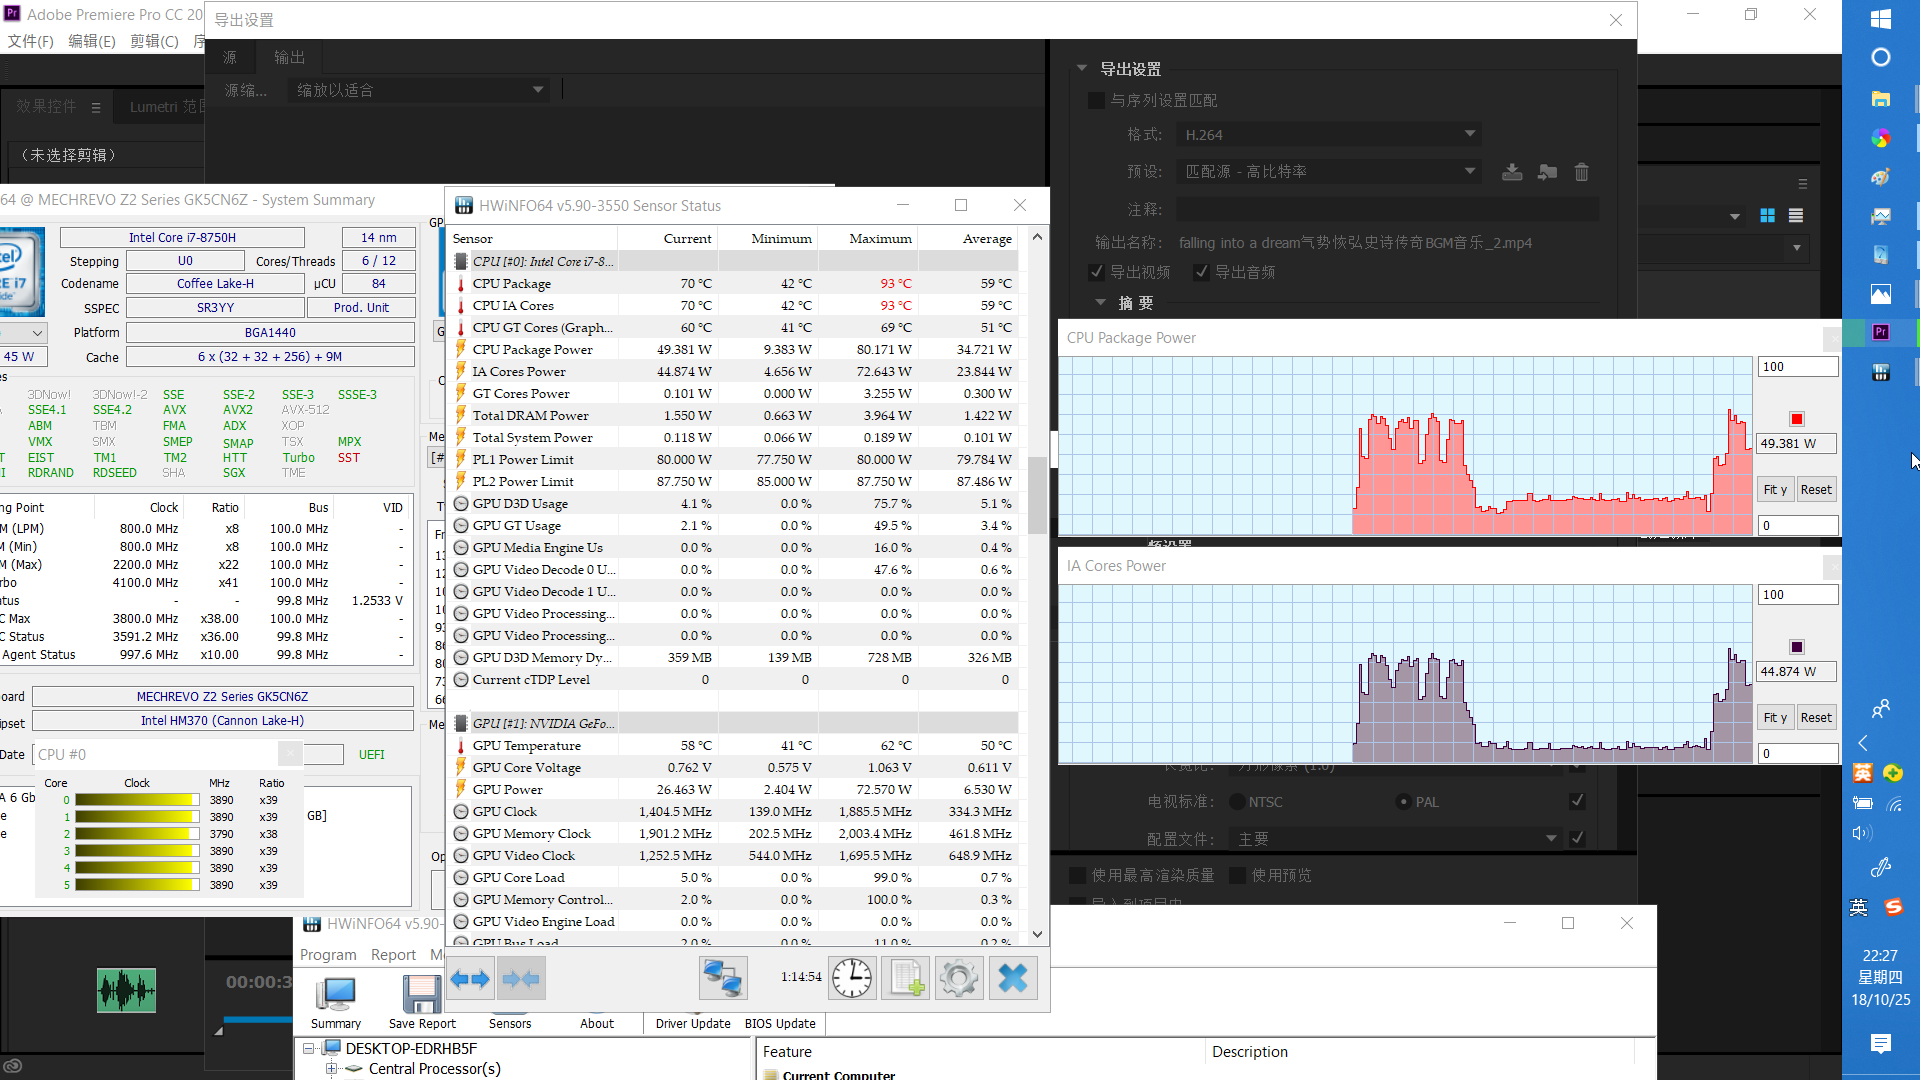The height and width of the screenshot is (1080, 1920).
Task: Click the Driver Update button
Action: tap(693, 1024)
